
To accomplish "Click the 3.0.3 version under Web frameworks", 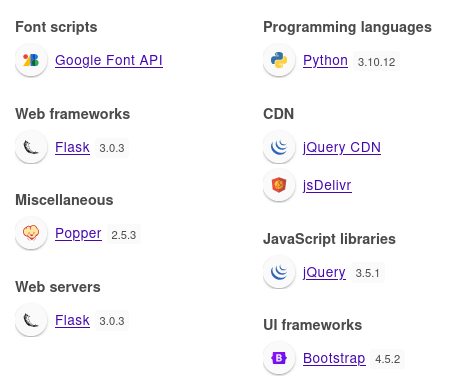I will pyautogui.click(x=112, y=148).
